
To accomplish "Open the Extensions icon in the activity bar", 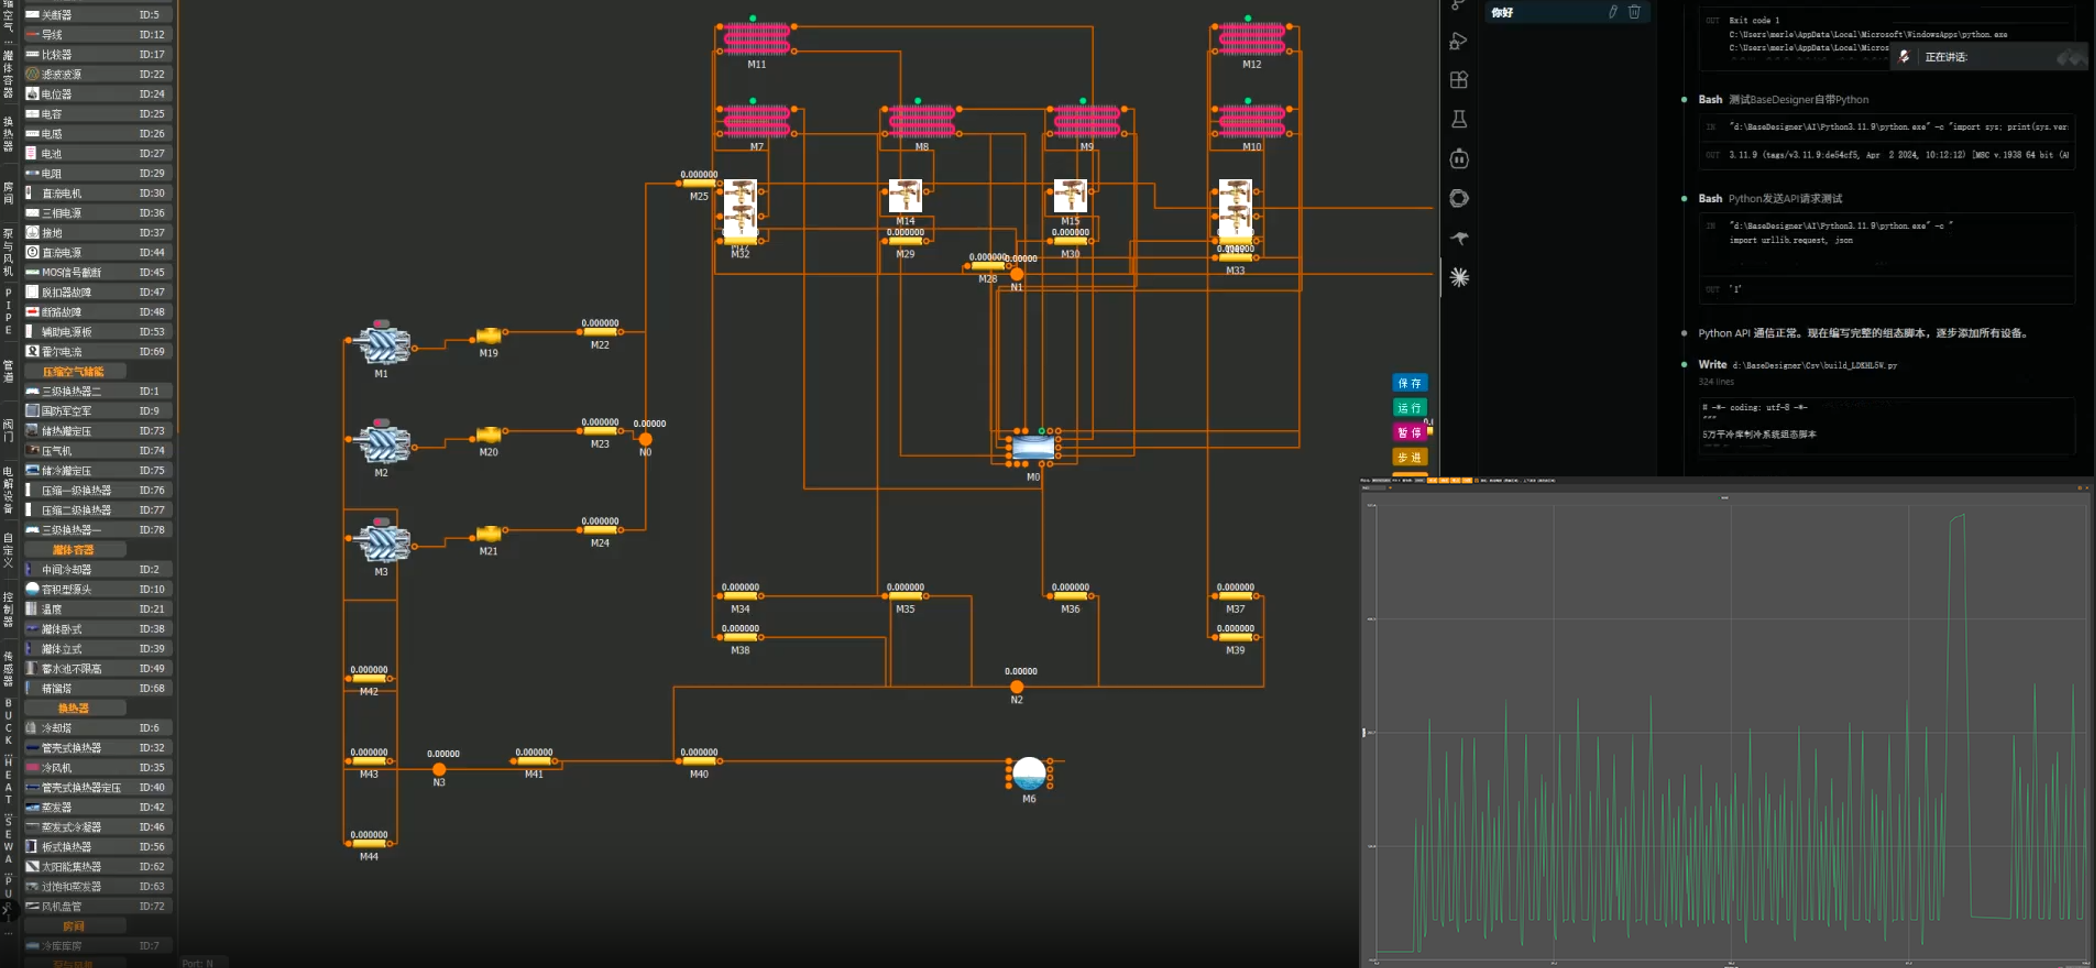I will coord(1459,80).
